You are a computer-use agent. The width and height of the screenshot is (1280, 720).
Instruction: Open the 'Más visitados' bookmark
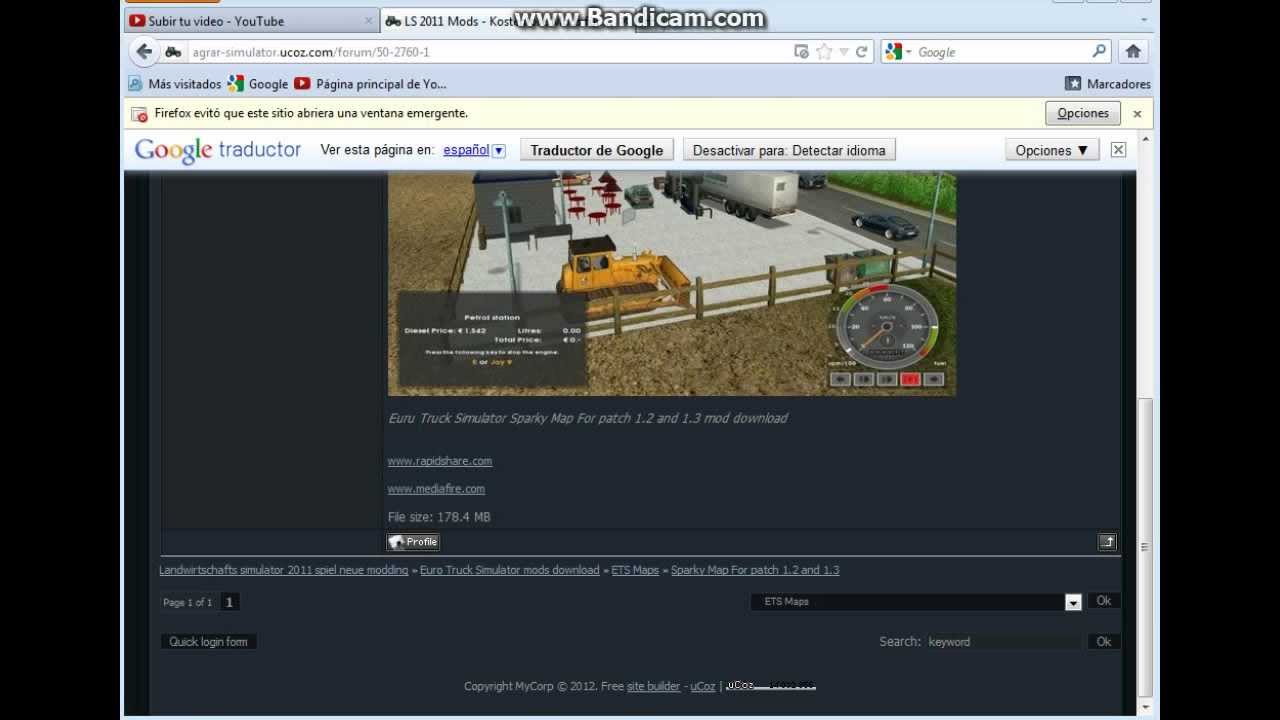174,84
